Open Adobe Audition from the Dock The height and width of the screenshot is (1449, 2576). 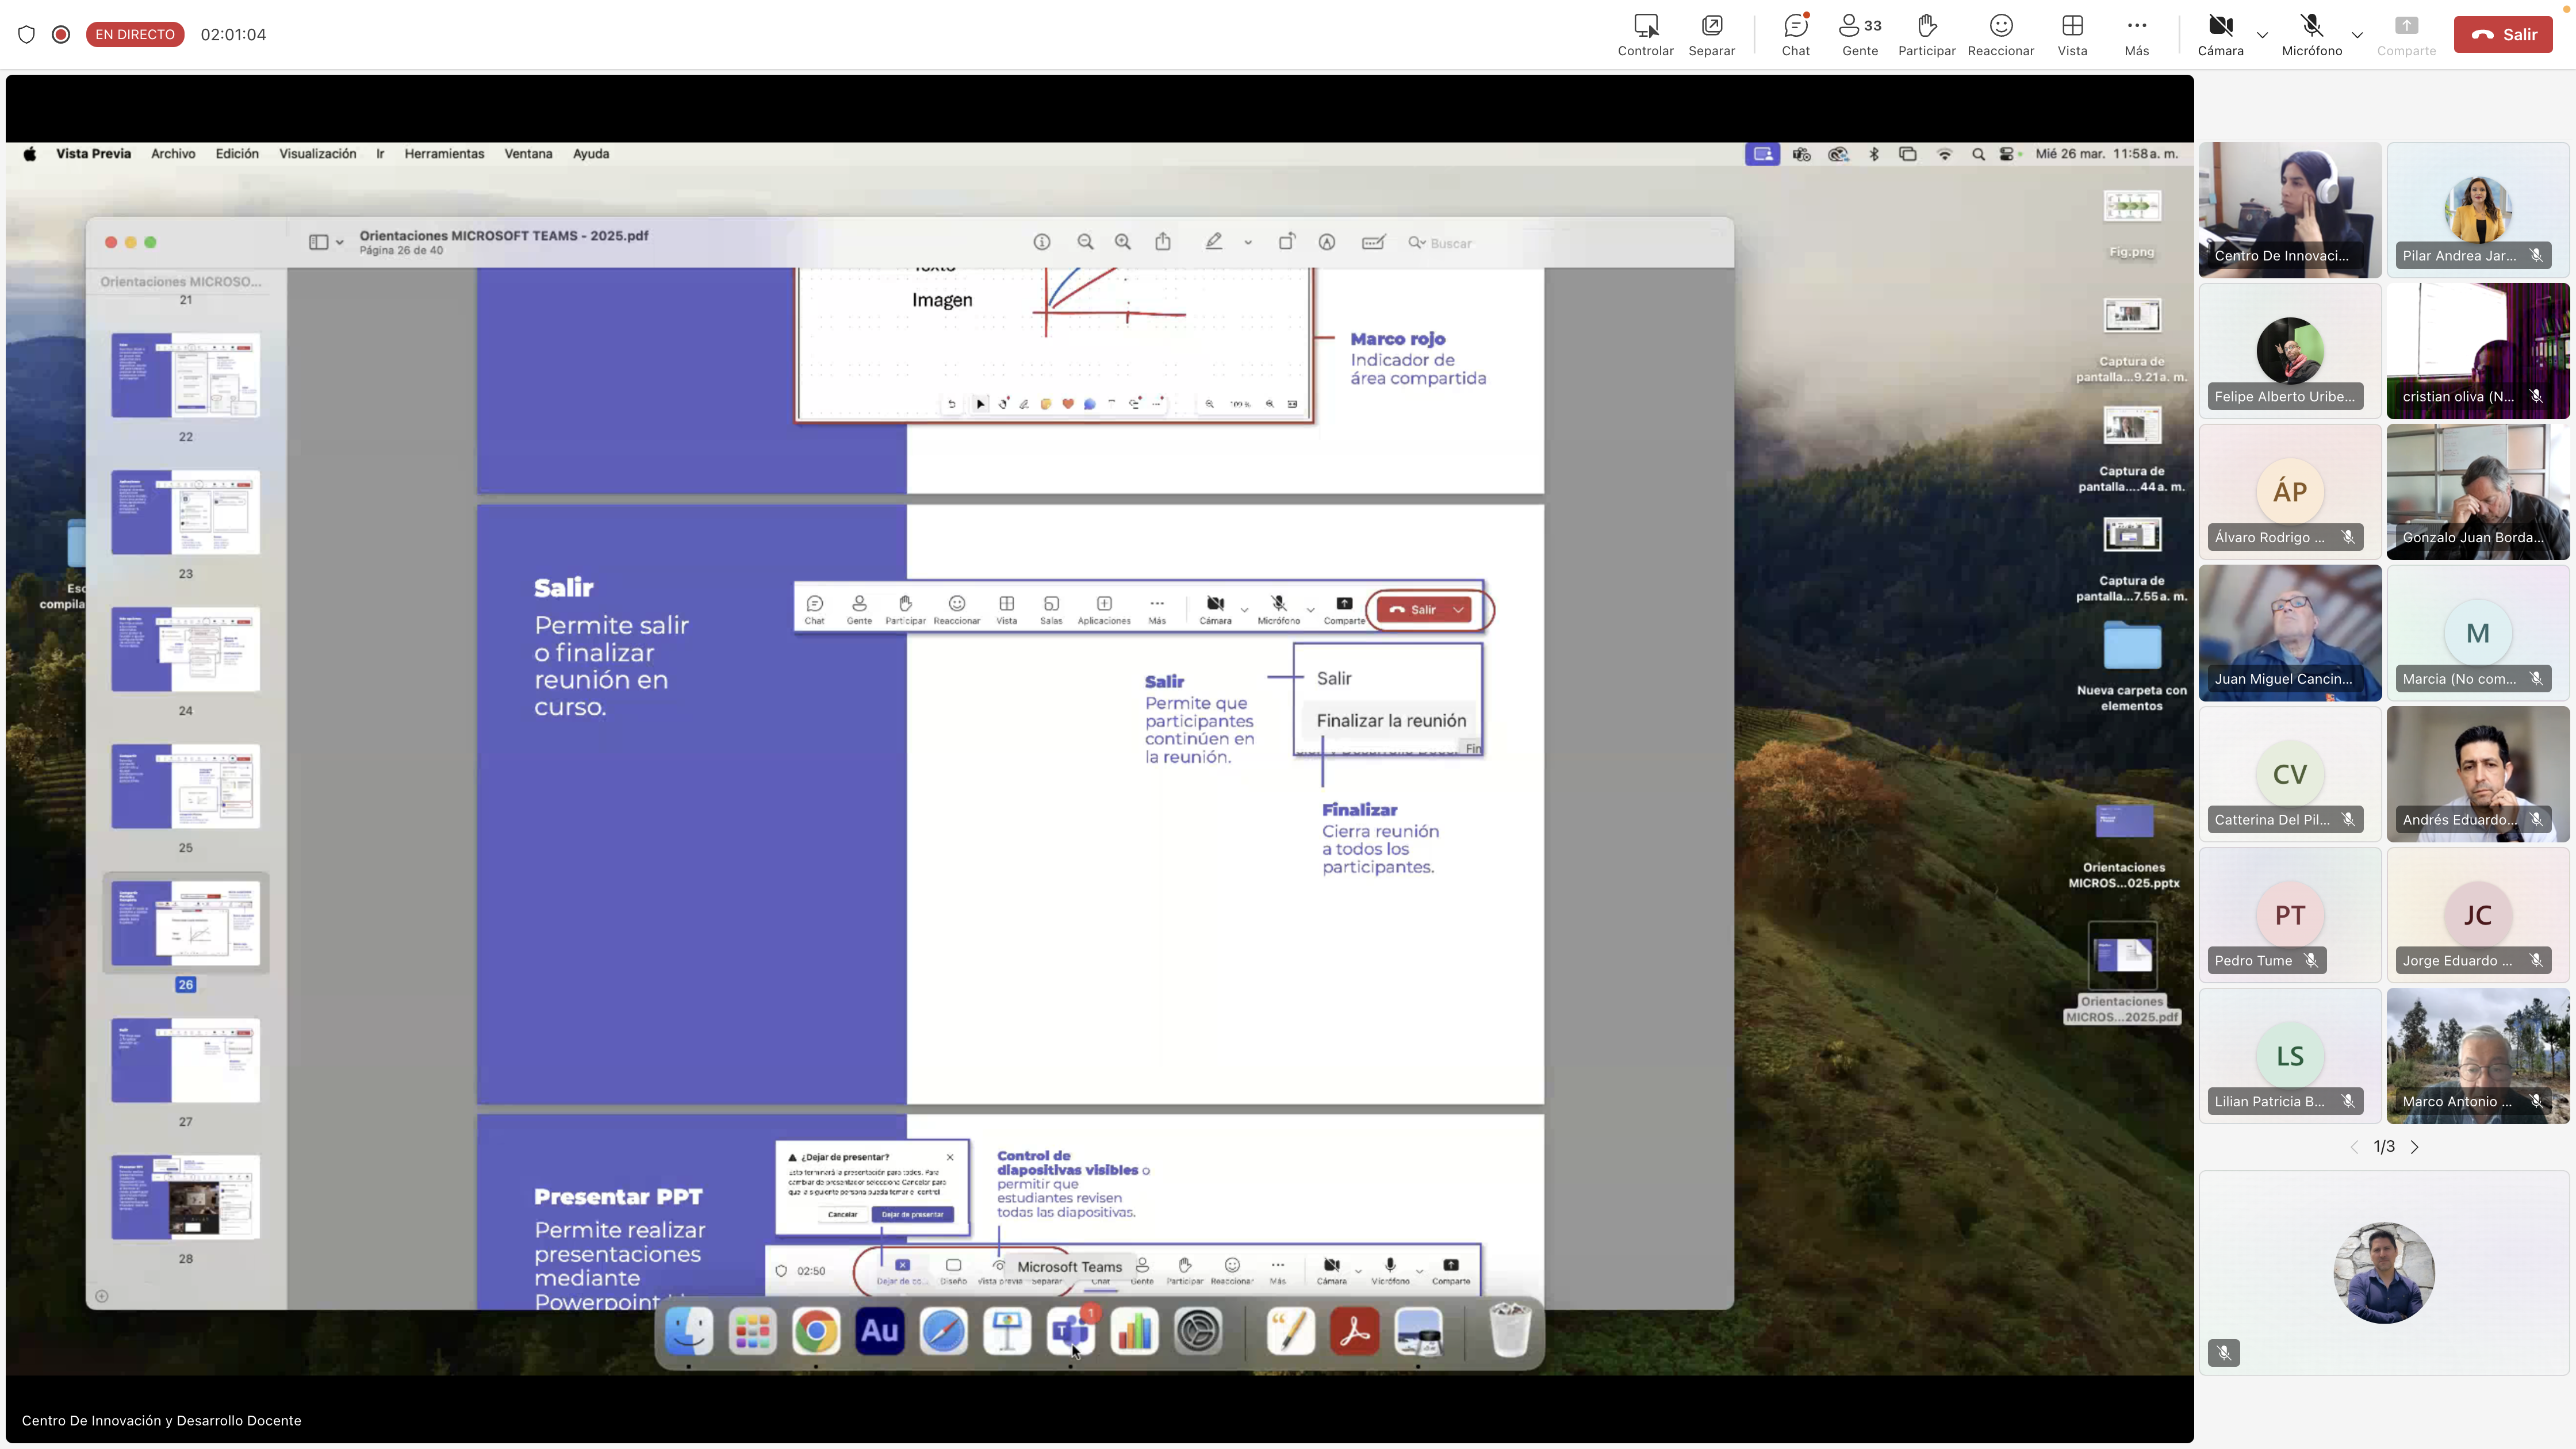coord(880,1331)
